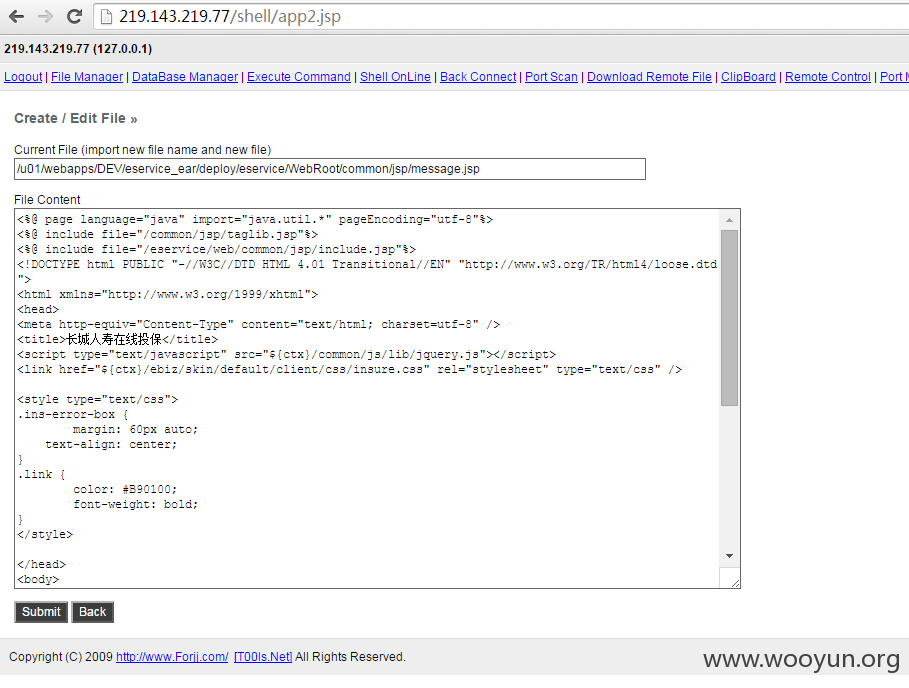Screen dimensions: 909x688
Task: Click the textarea scrollbar down arrow
Action: click(729, 556)
